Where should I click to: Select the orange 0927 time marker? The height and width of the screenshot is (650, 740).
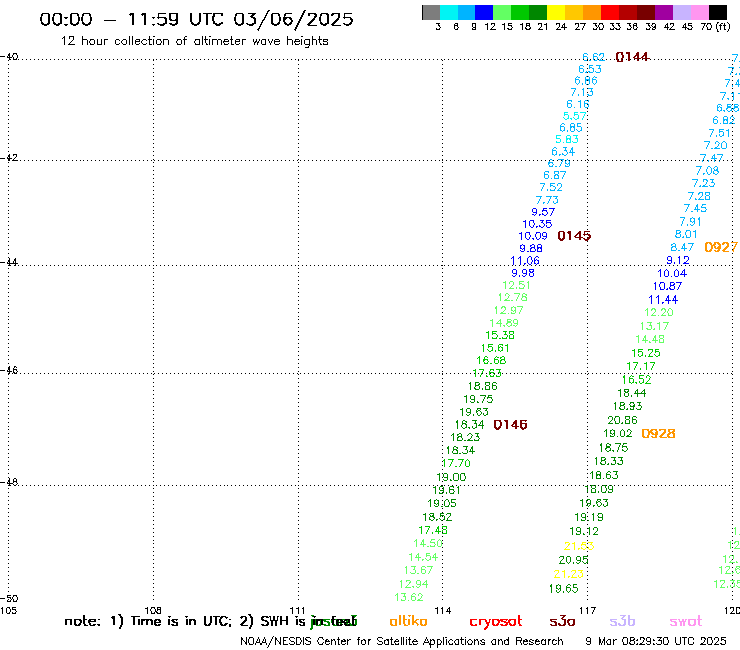pyautogui.click(x=721, y=247)
